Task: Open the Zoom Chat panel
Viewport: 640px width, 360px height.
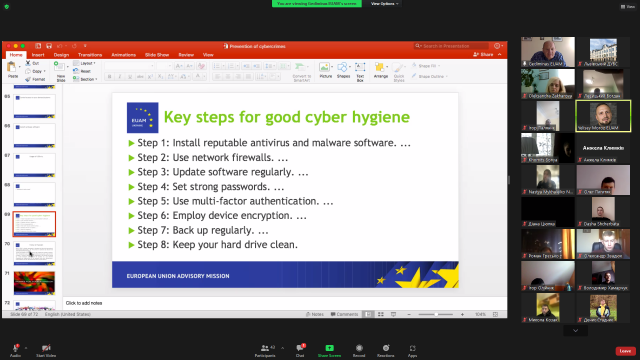Action: [x=300, y=350]
